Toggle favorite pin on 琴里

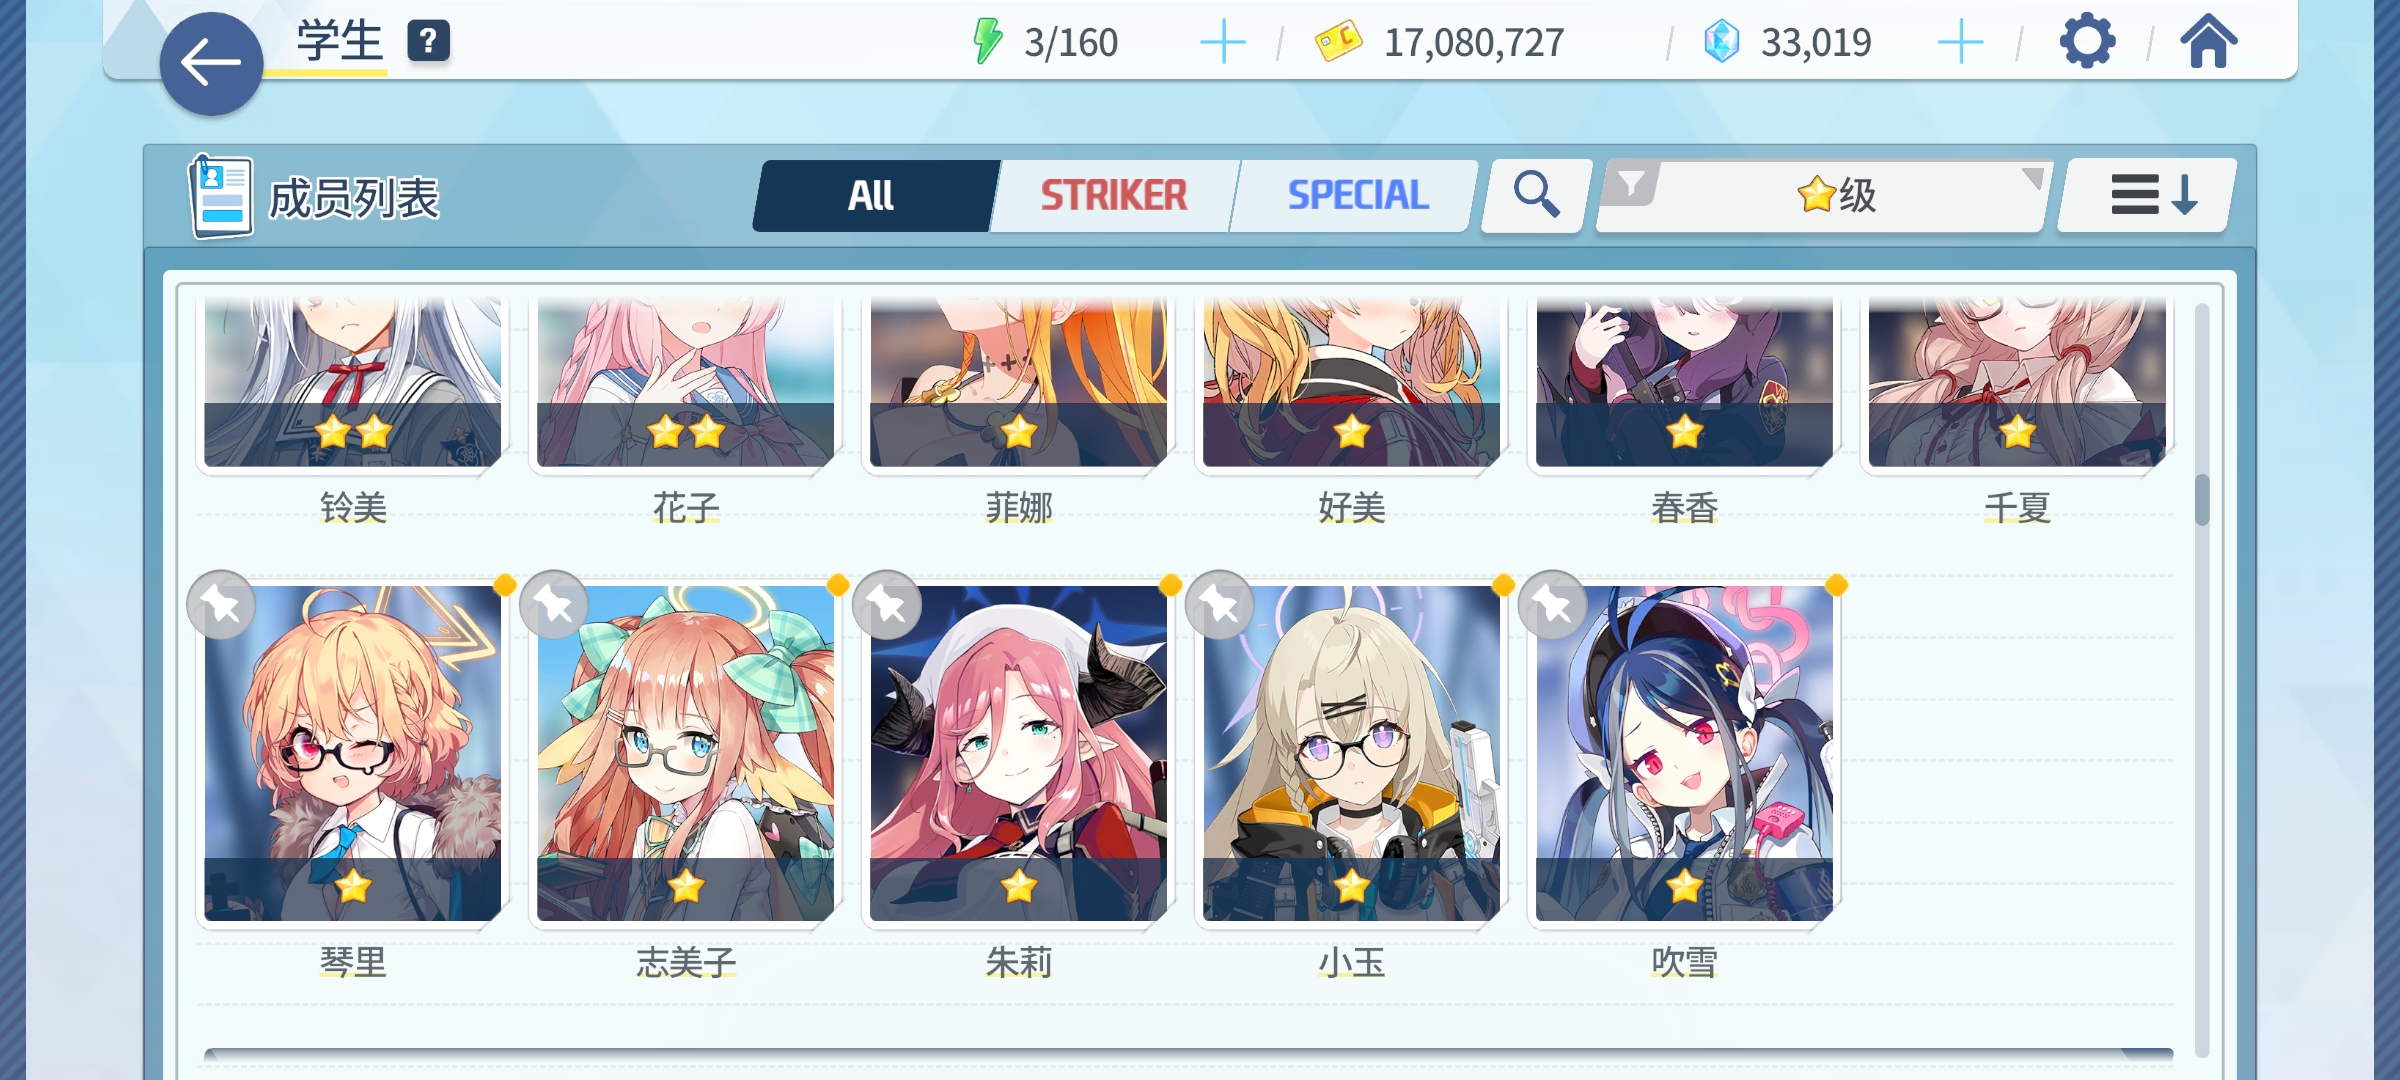point(221,605)
